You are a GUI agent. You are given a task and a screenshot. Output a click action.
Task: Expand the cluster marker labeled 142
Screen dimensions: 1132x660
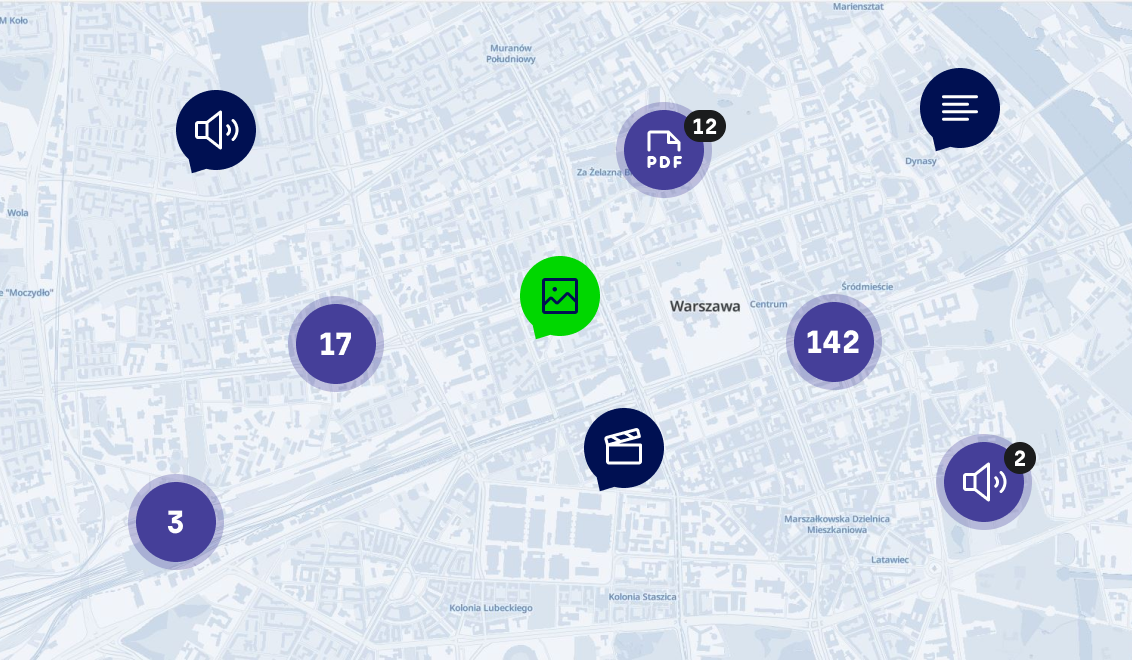pos(833,342)
